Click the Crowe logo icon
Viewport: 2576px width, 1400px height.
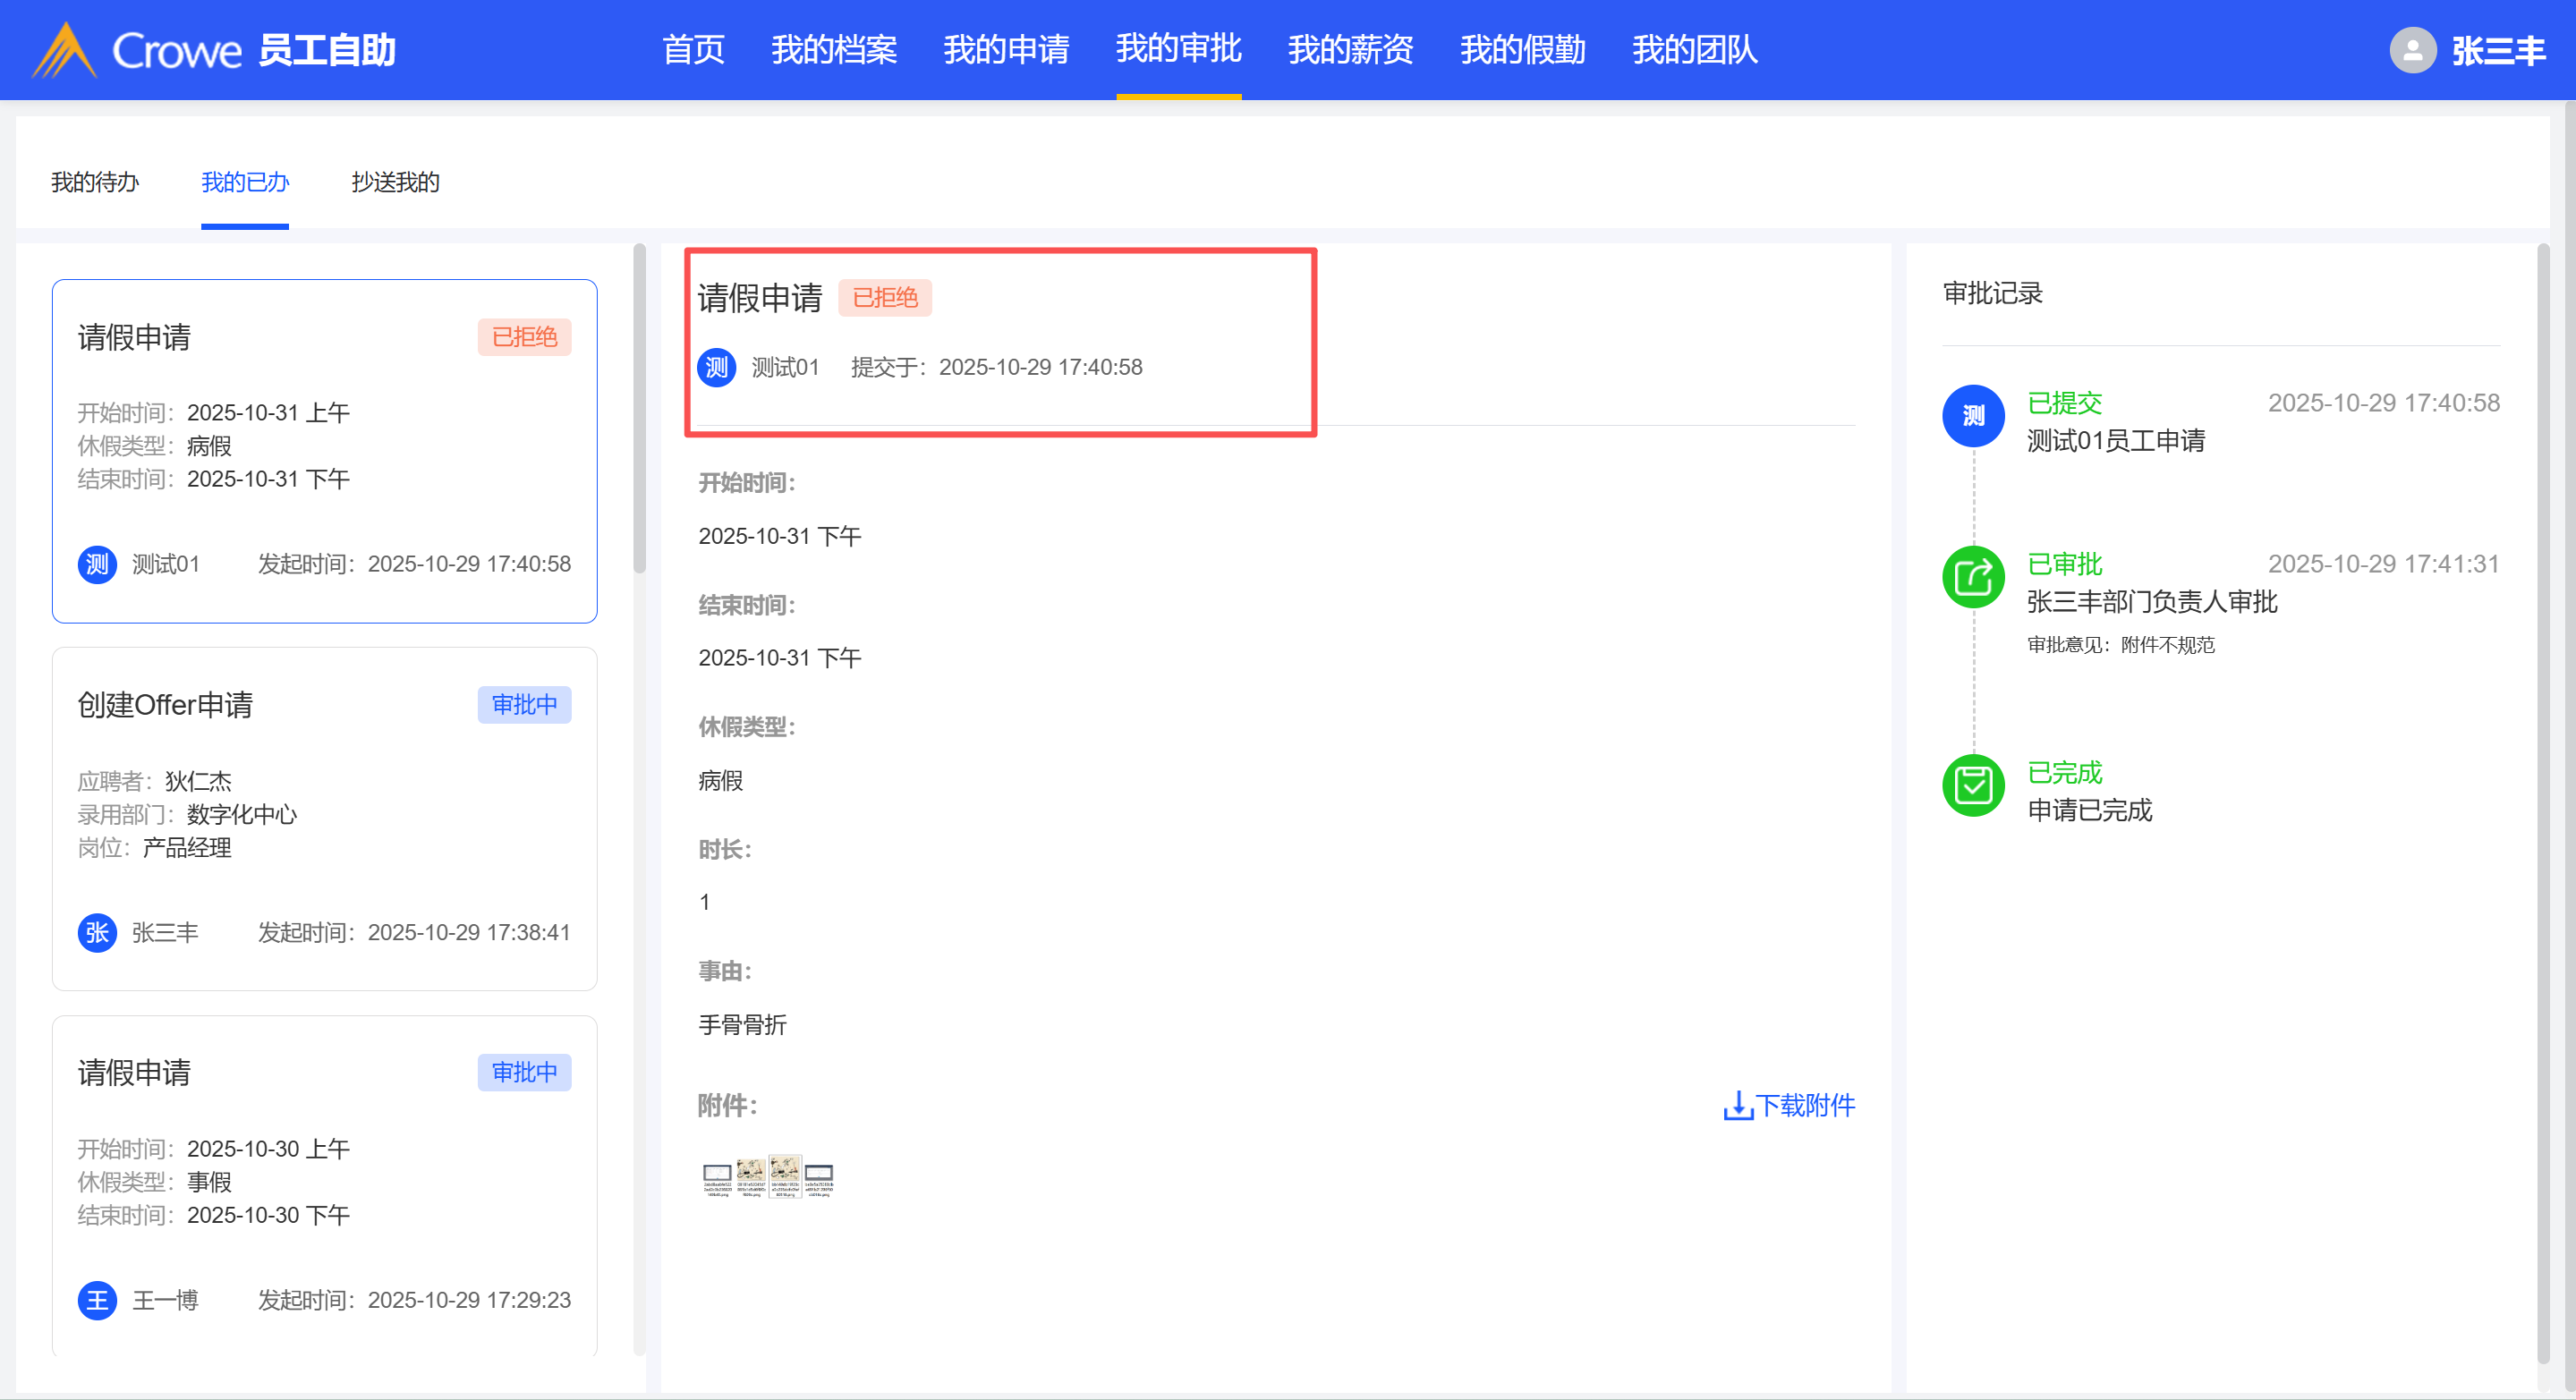tap(64, 50)
